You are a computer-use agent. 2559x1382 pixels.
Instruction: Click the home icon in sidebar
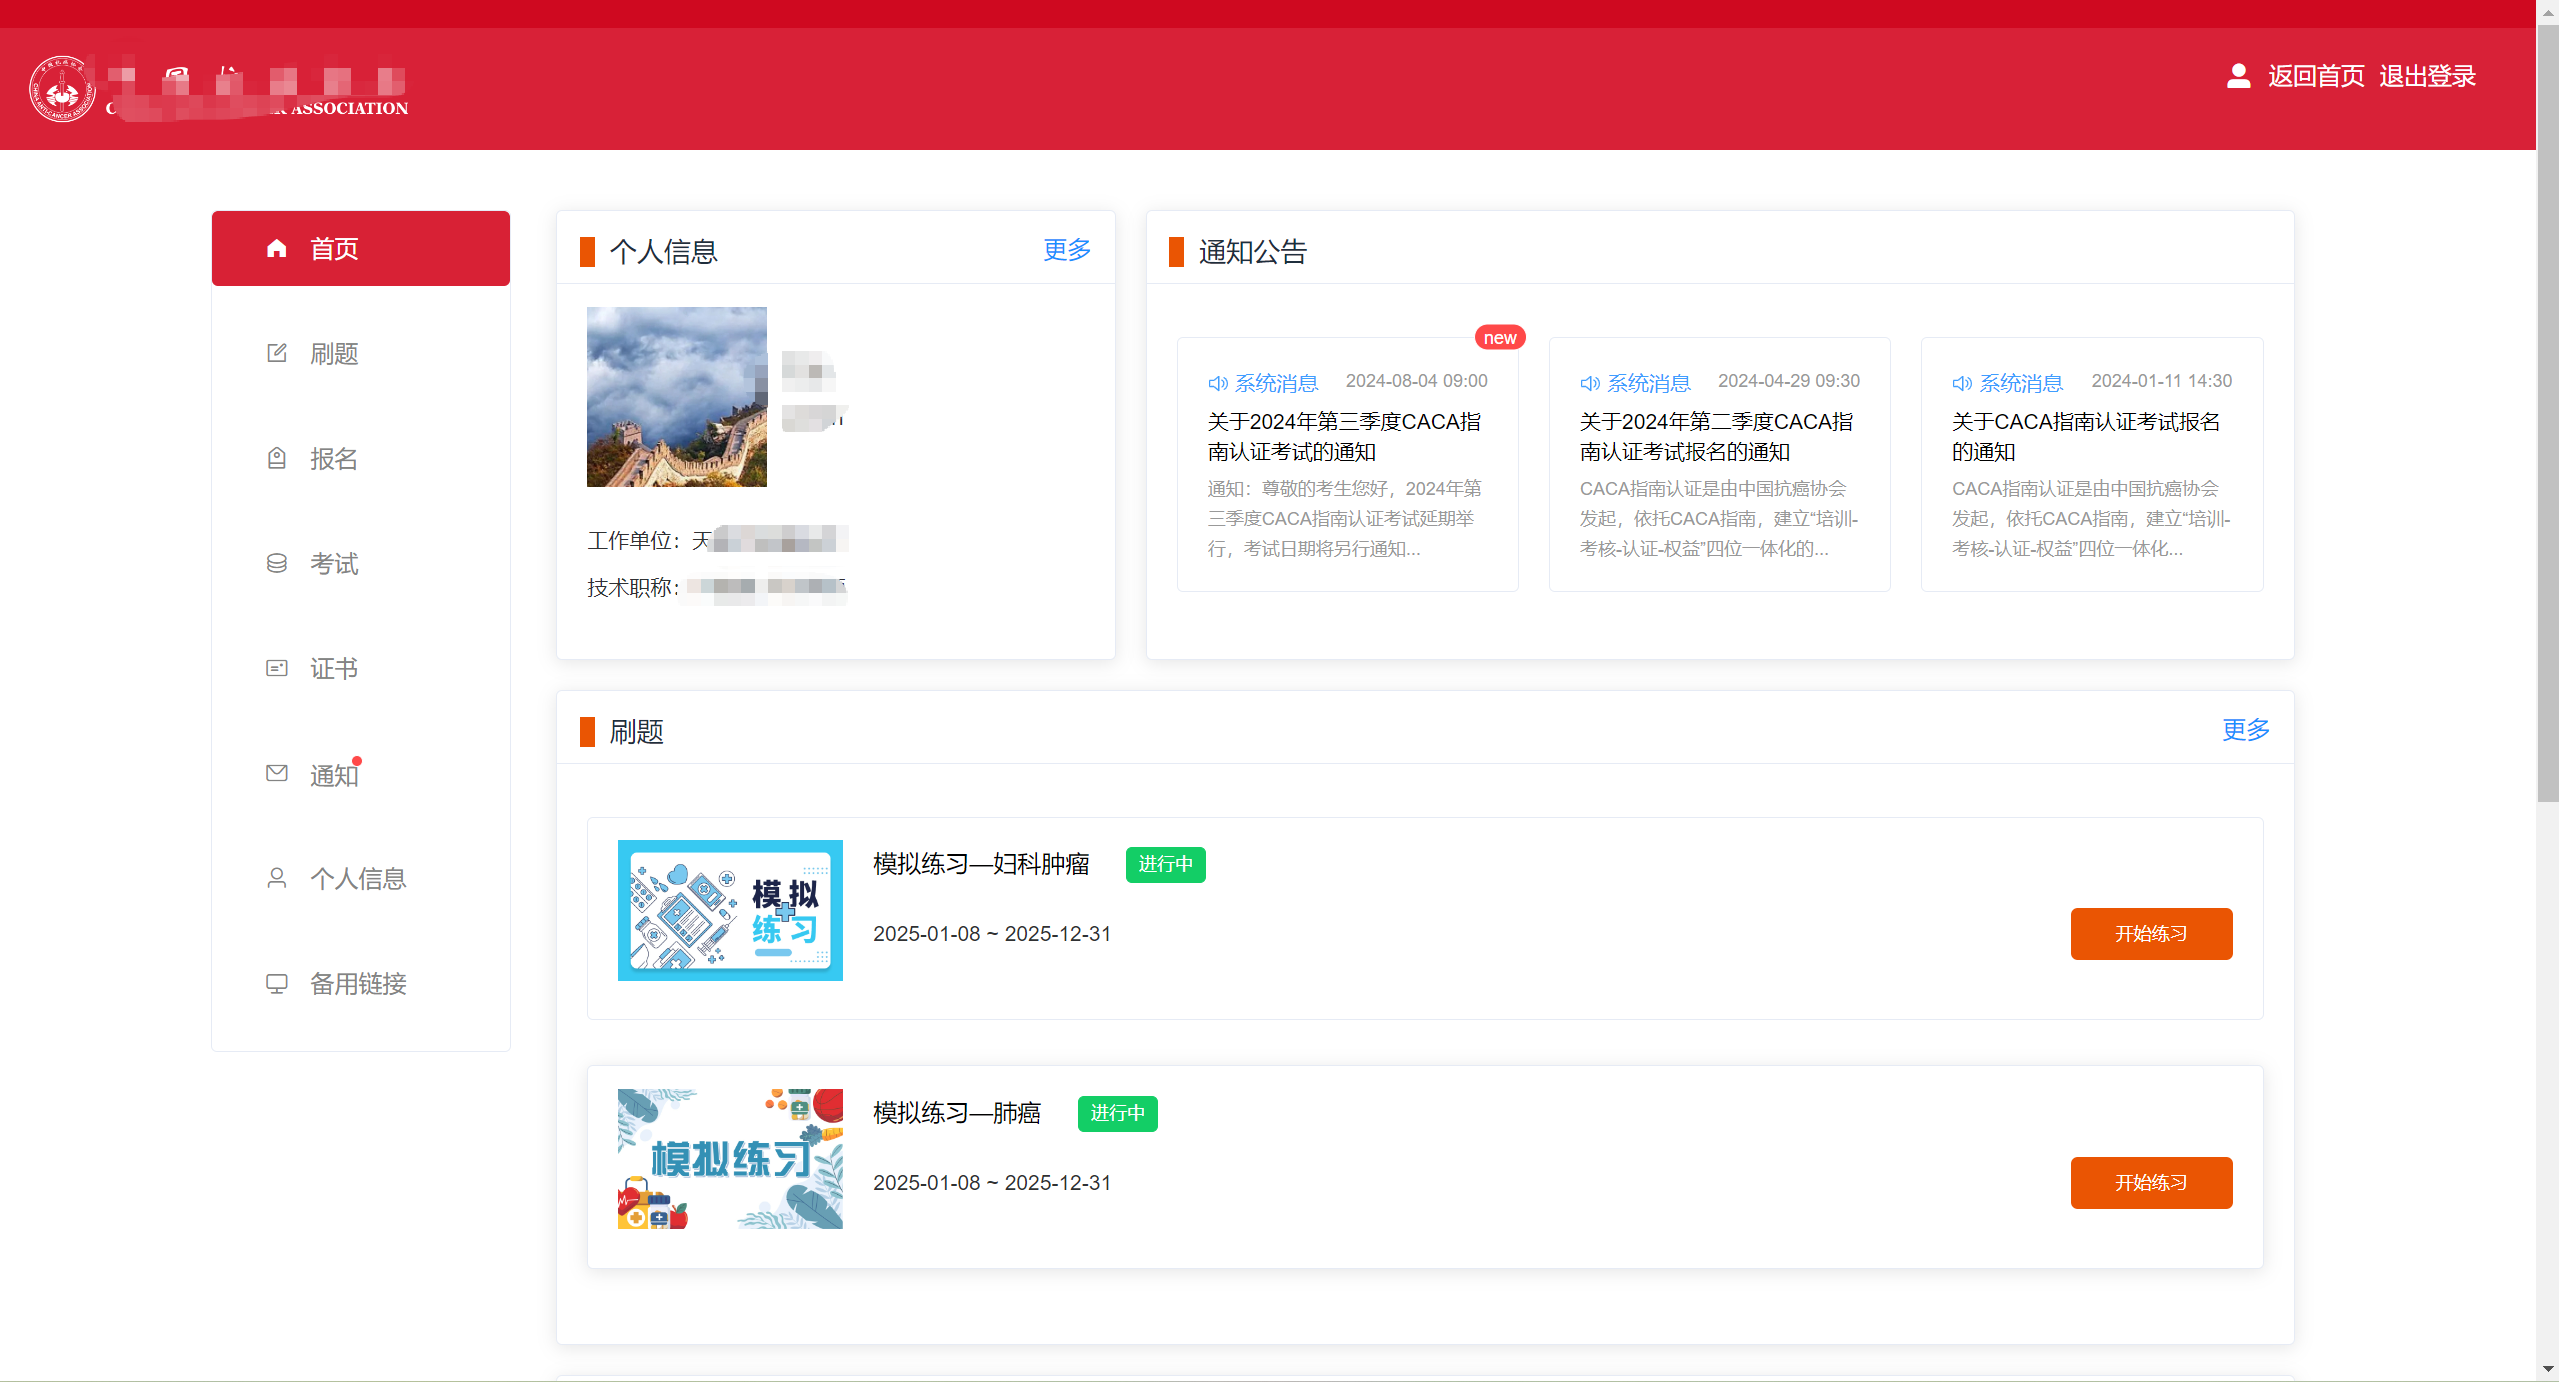tap(277, 248)
